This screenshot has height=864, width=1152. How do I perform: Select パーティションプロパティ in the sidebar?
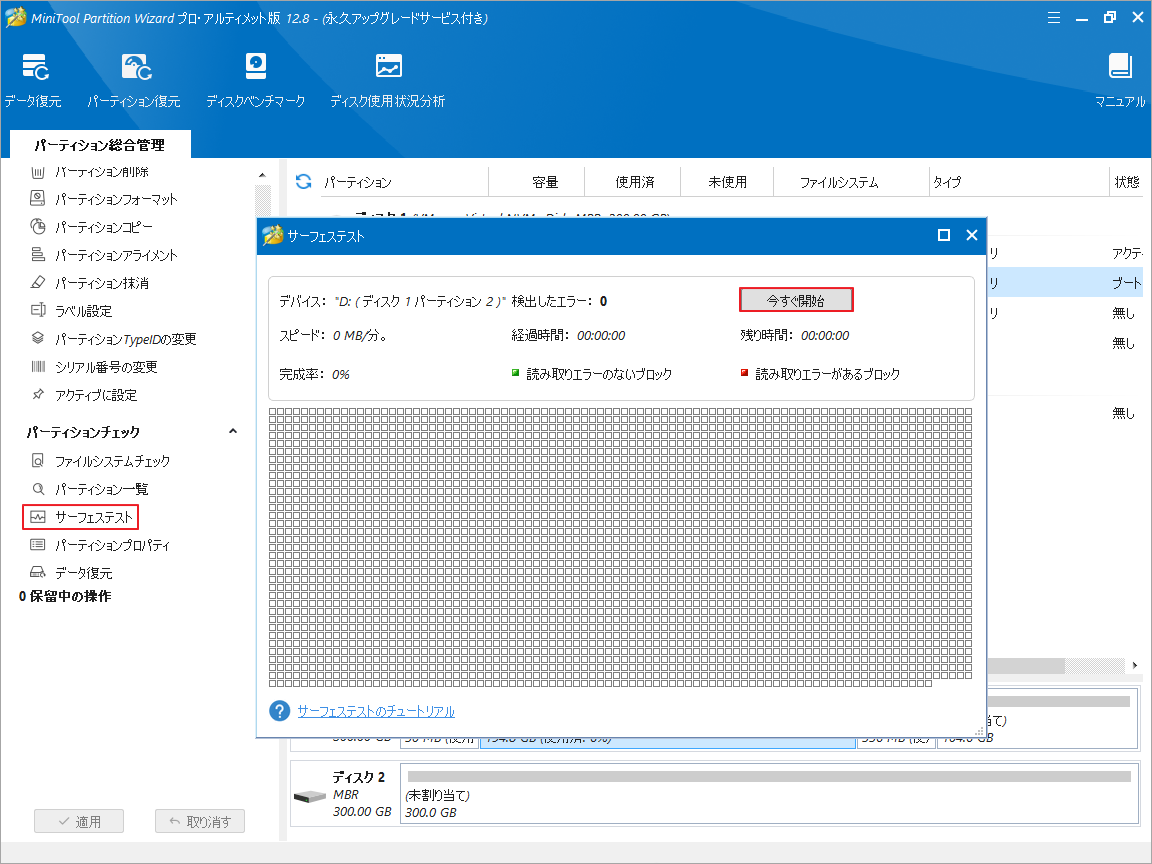point(112,545)
